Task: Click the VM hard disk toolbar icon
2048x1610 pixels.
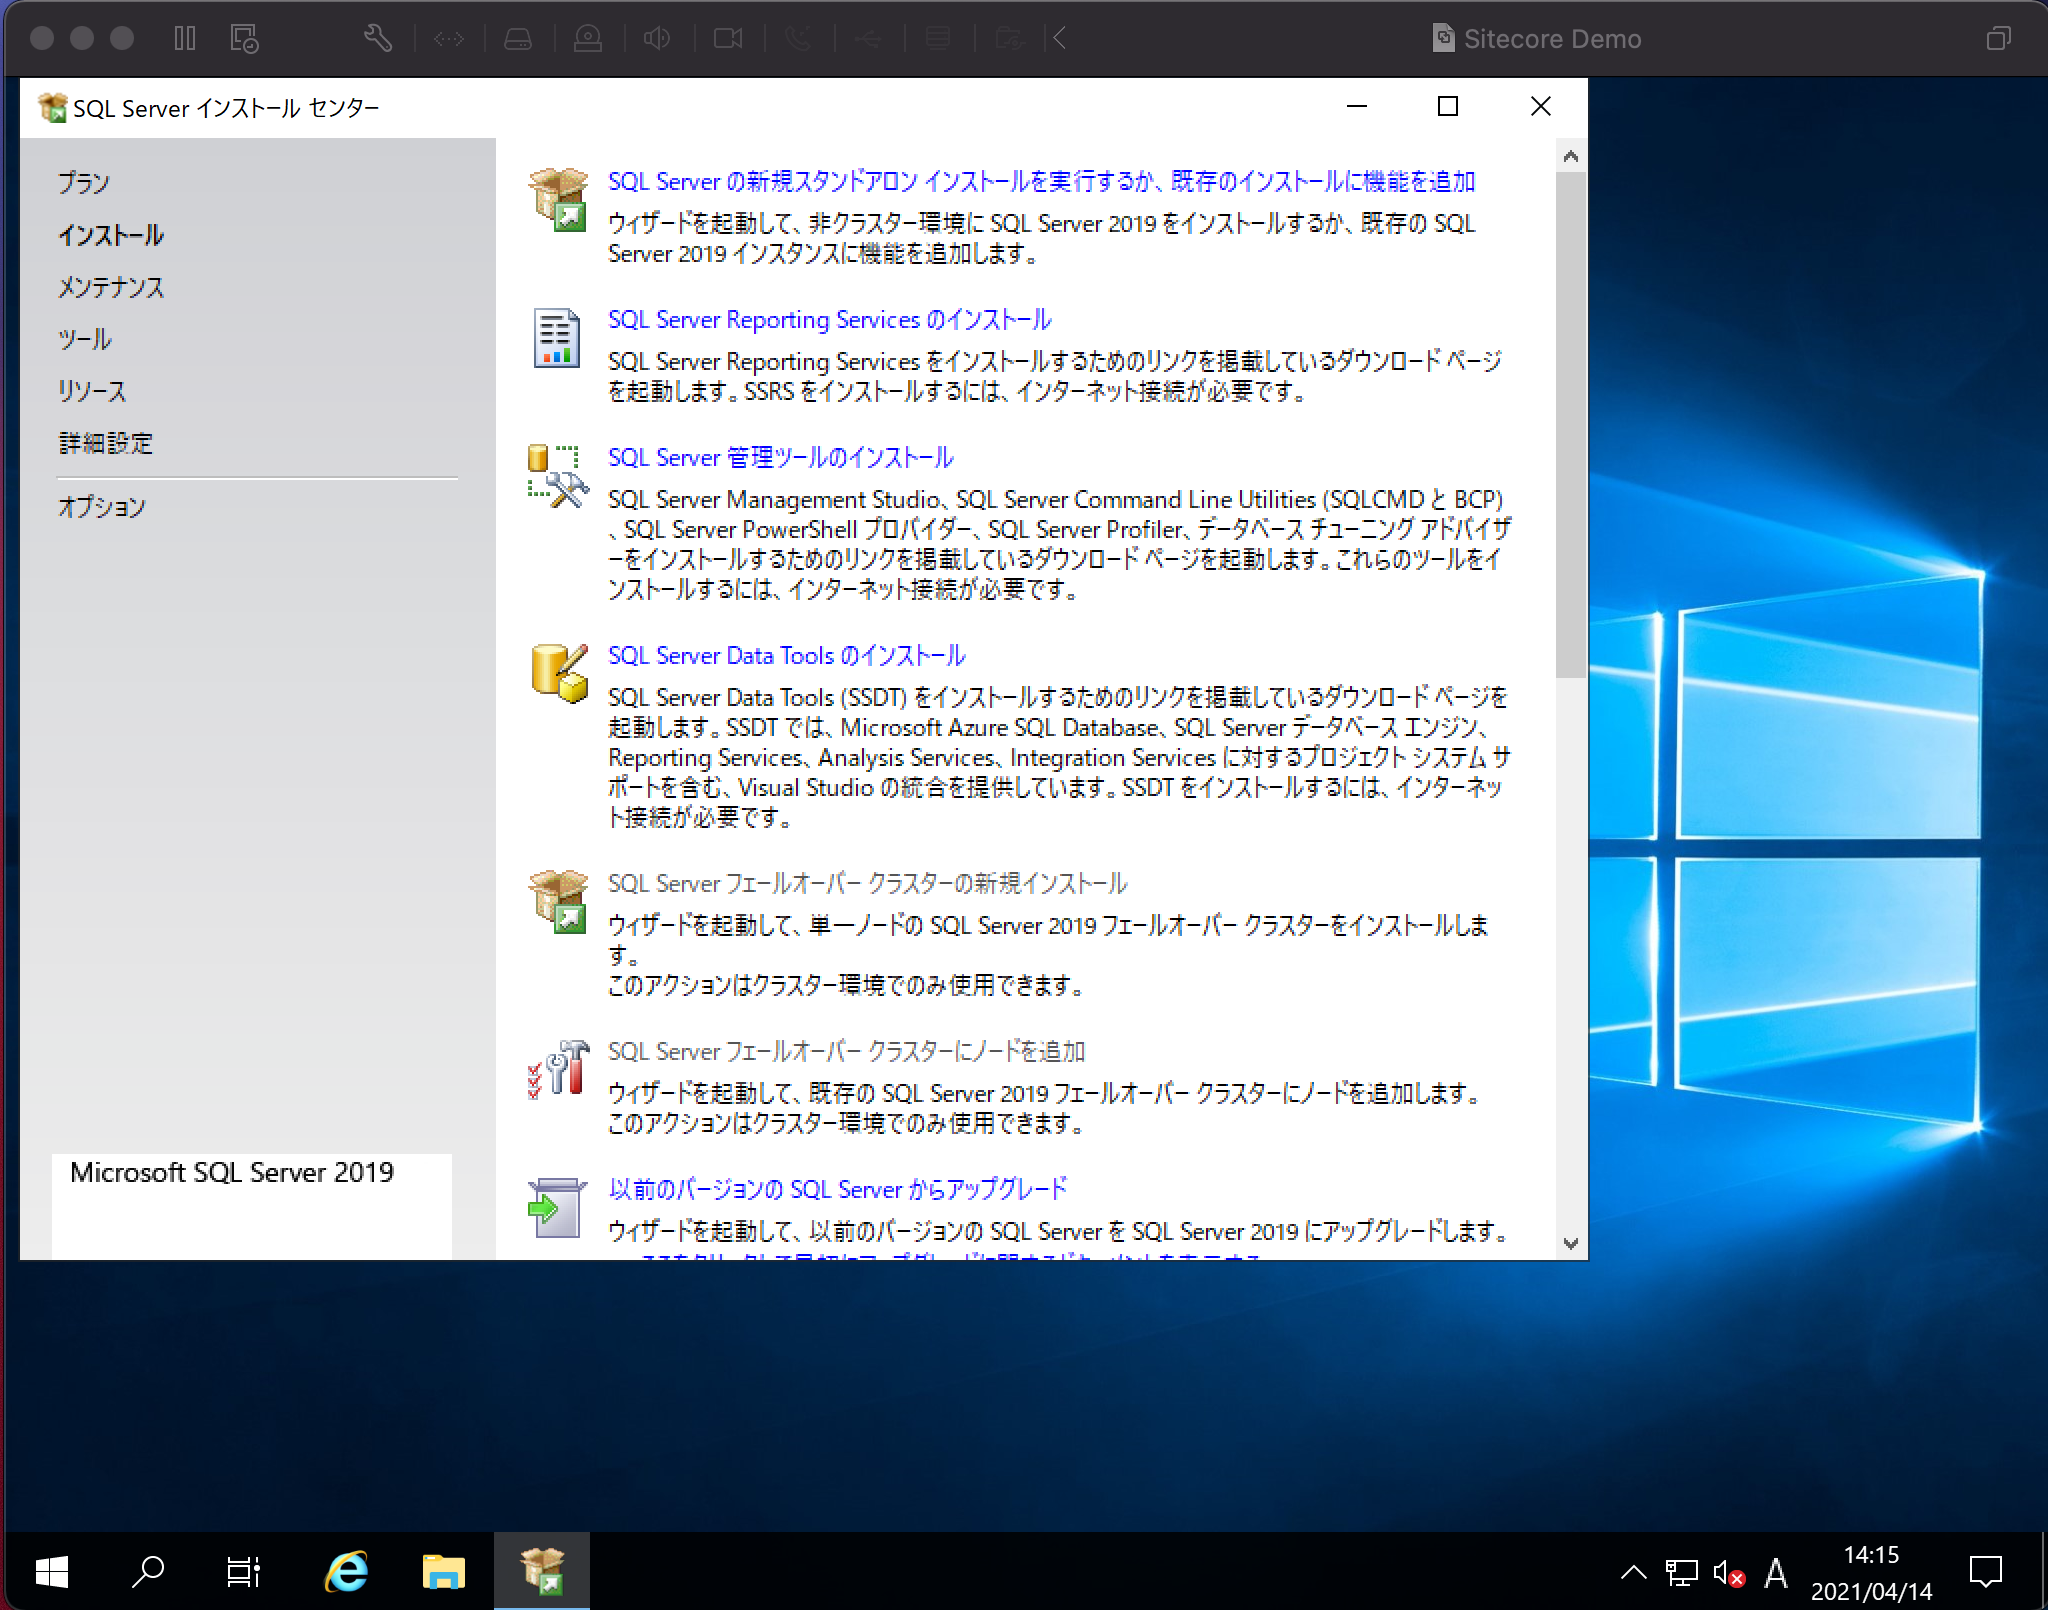Action: click(x=518, y=39)
